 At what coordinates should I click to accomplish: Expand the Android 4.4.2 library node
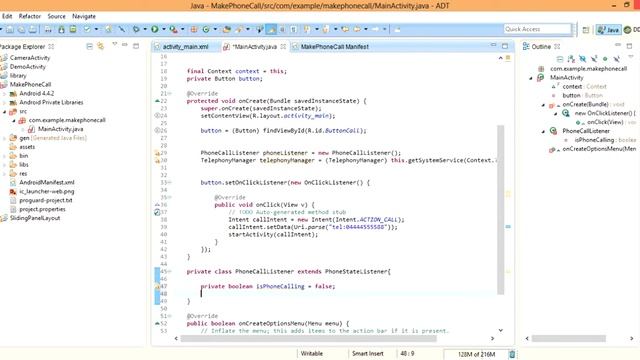click(x=5, y=93)
